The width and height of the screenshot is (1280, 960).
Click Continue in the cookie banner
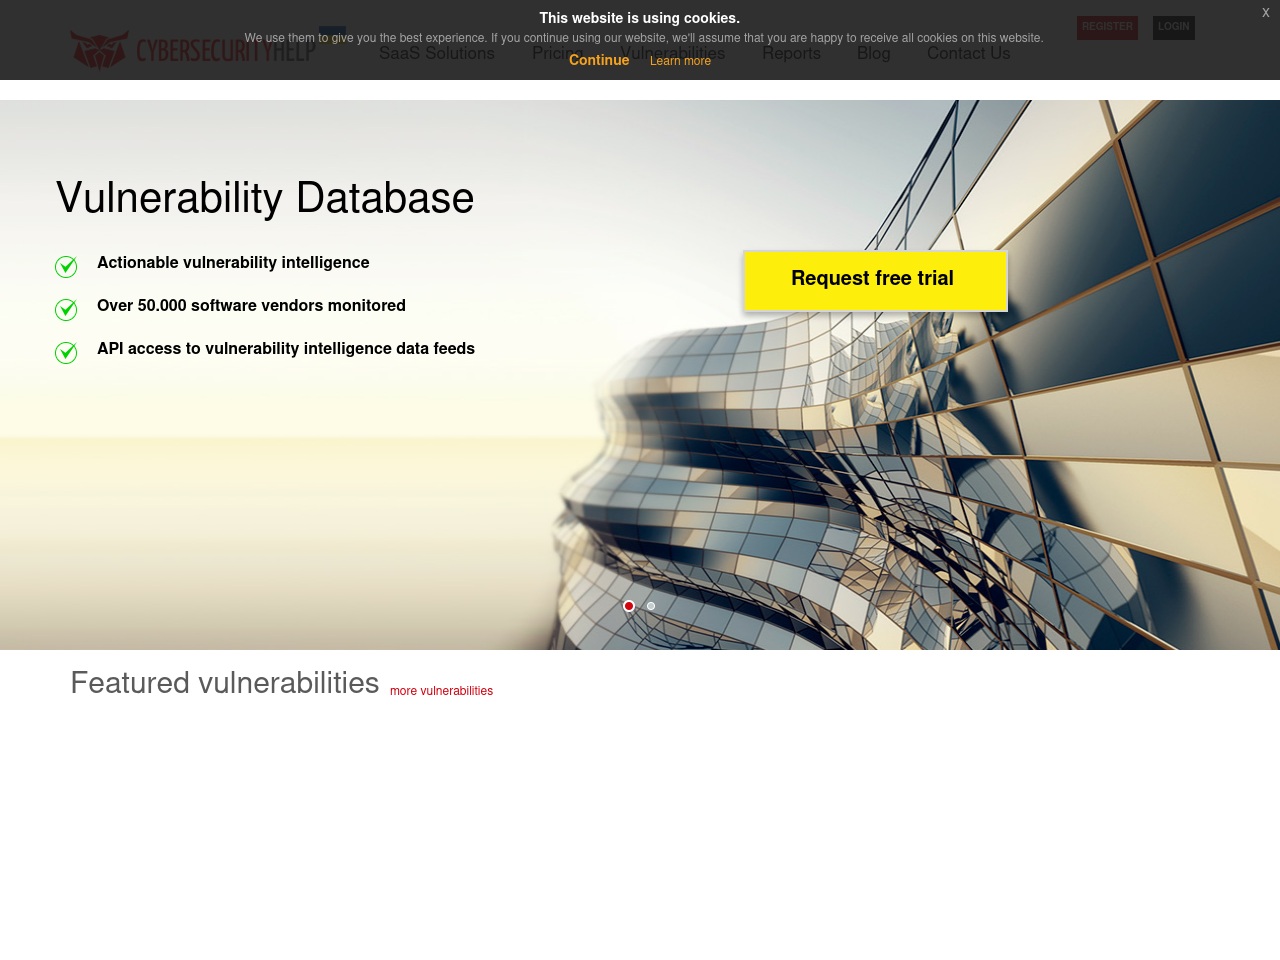tap(599, 60)
